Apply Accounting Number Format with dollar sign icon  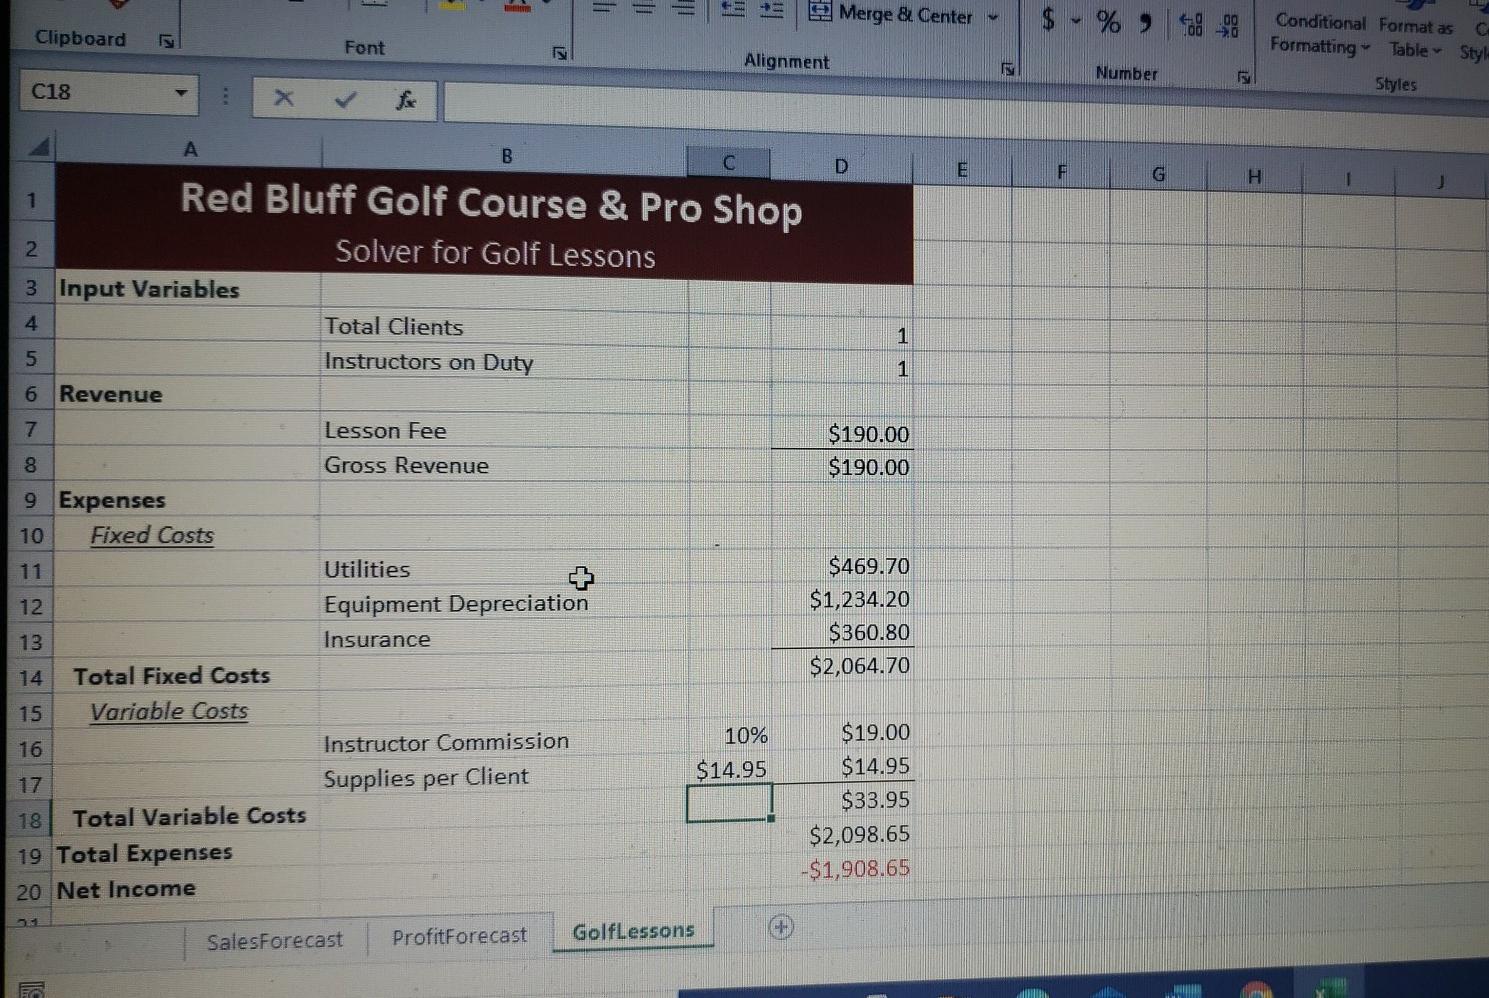click(1046, 19)
